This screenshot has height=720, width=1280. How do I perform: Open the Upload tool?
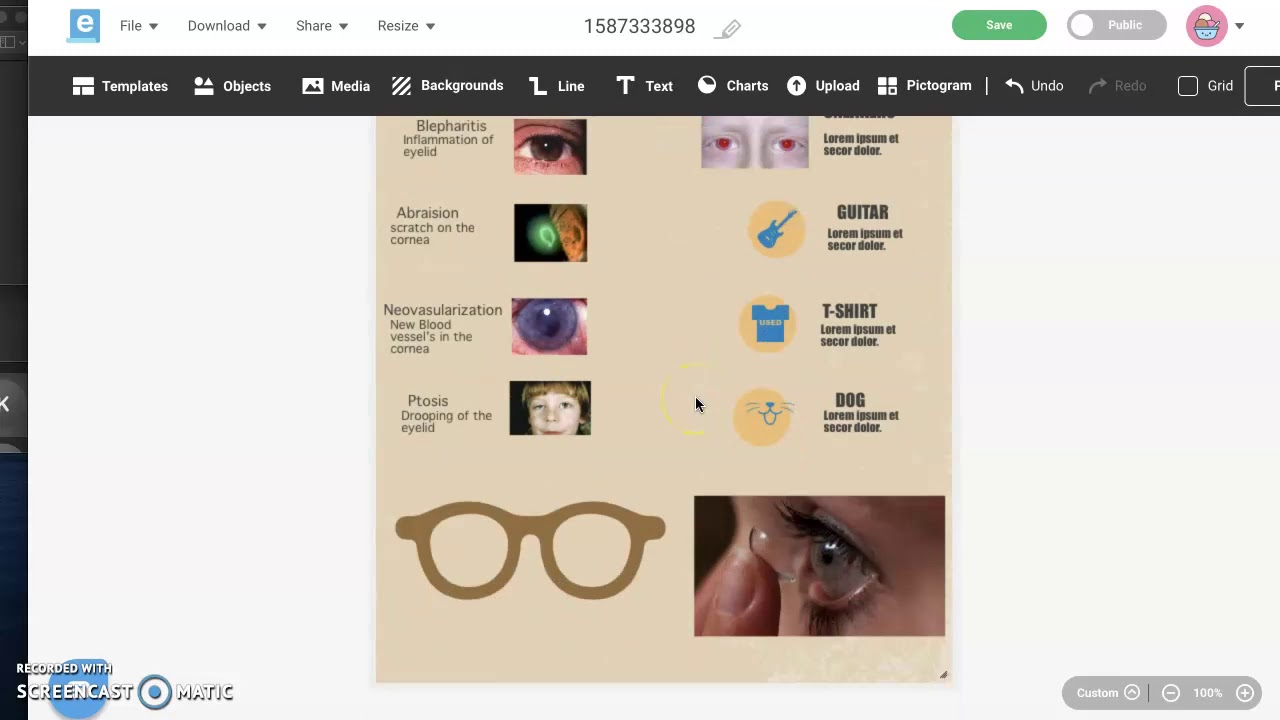[x=823, y=86]
